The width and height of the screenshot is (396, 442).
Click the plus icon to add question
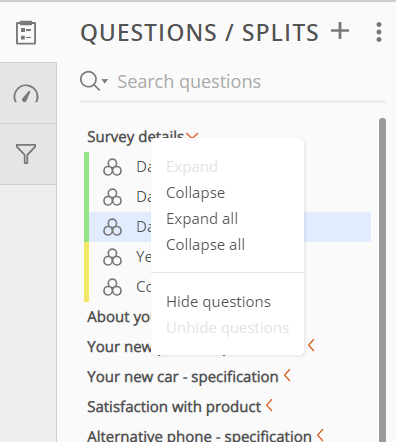(340, 31)
